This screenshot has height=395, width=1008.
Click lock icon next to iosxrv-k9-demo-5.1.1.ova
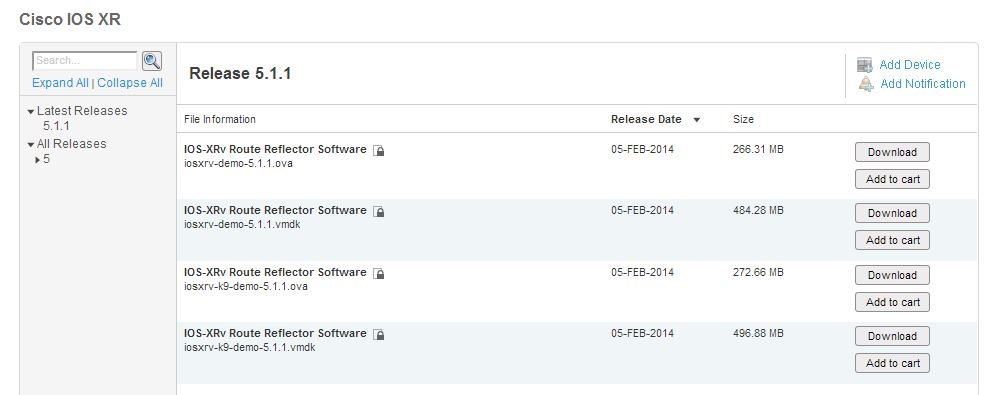[379, 273]
